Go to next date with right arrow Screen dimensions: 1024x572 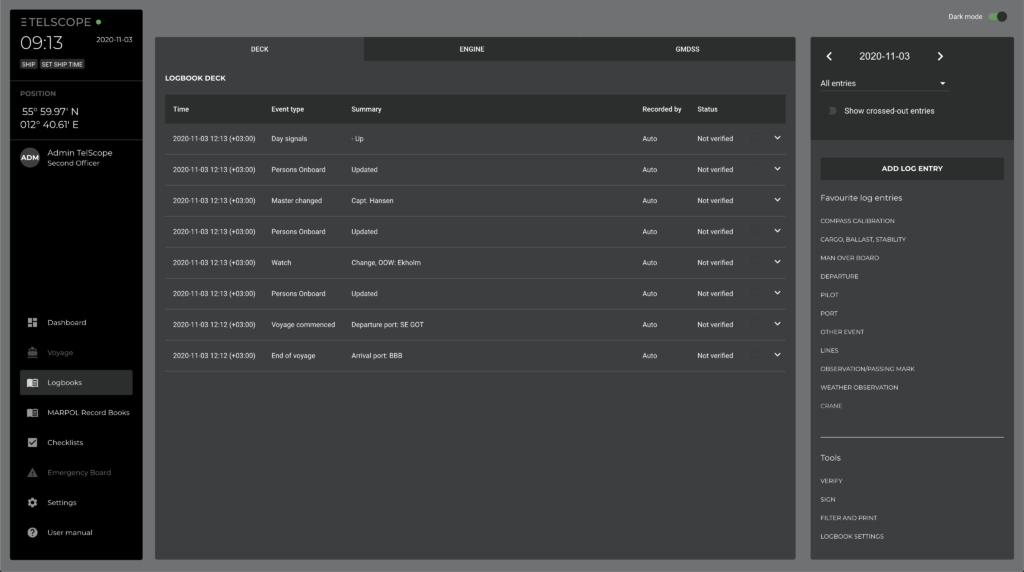(x=940, y=57)
